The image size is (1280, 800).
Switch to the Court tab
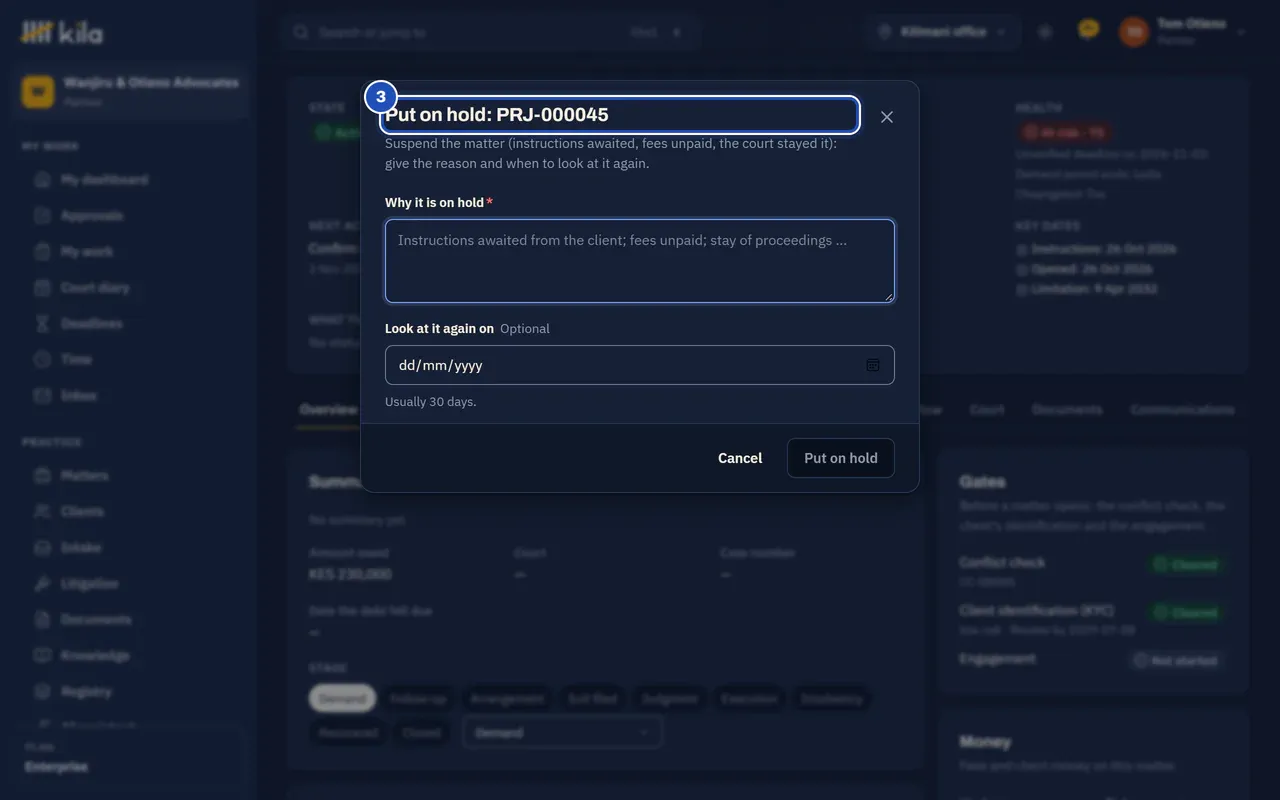[x=987, y=410]
